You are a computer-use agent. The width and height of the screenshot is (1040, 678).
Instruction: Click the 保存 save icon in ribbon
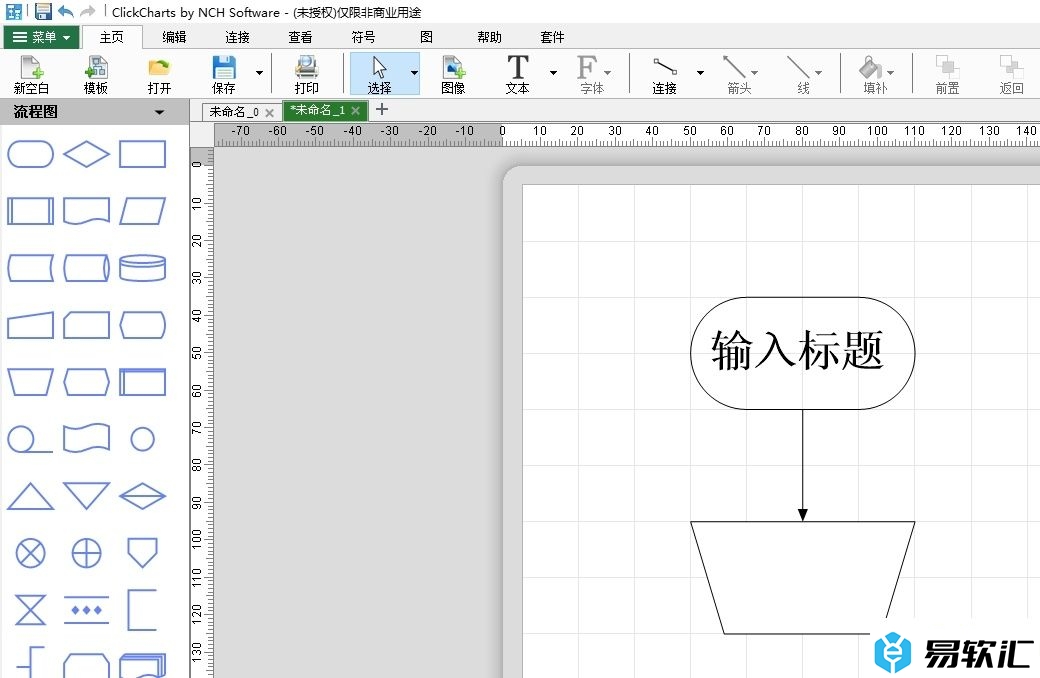coord(224,74)
